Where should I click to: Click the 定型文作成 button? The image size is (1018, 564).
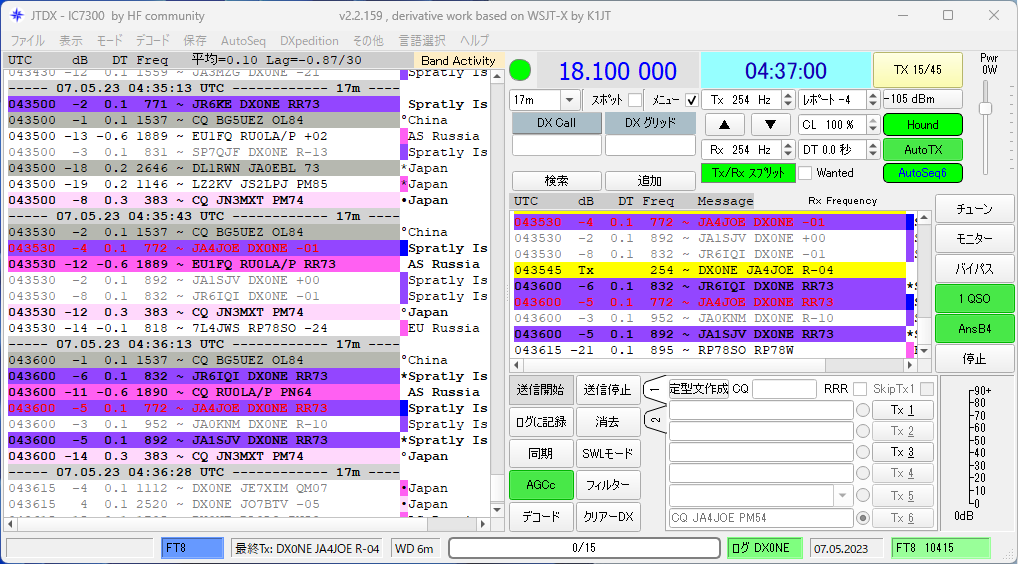[x=699, y=389]
